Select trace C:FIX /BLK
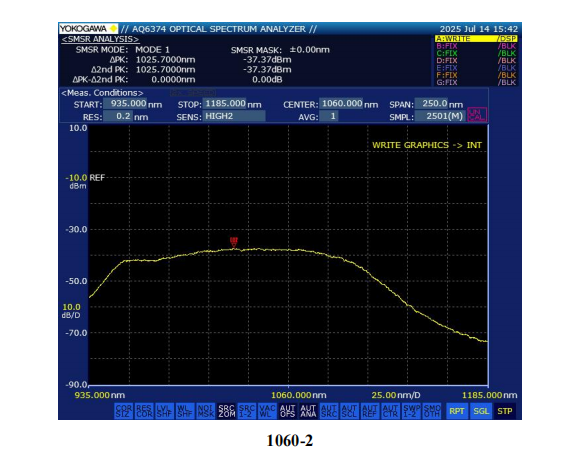This screenshot has height=468, width=582. coord(476,53)
